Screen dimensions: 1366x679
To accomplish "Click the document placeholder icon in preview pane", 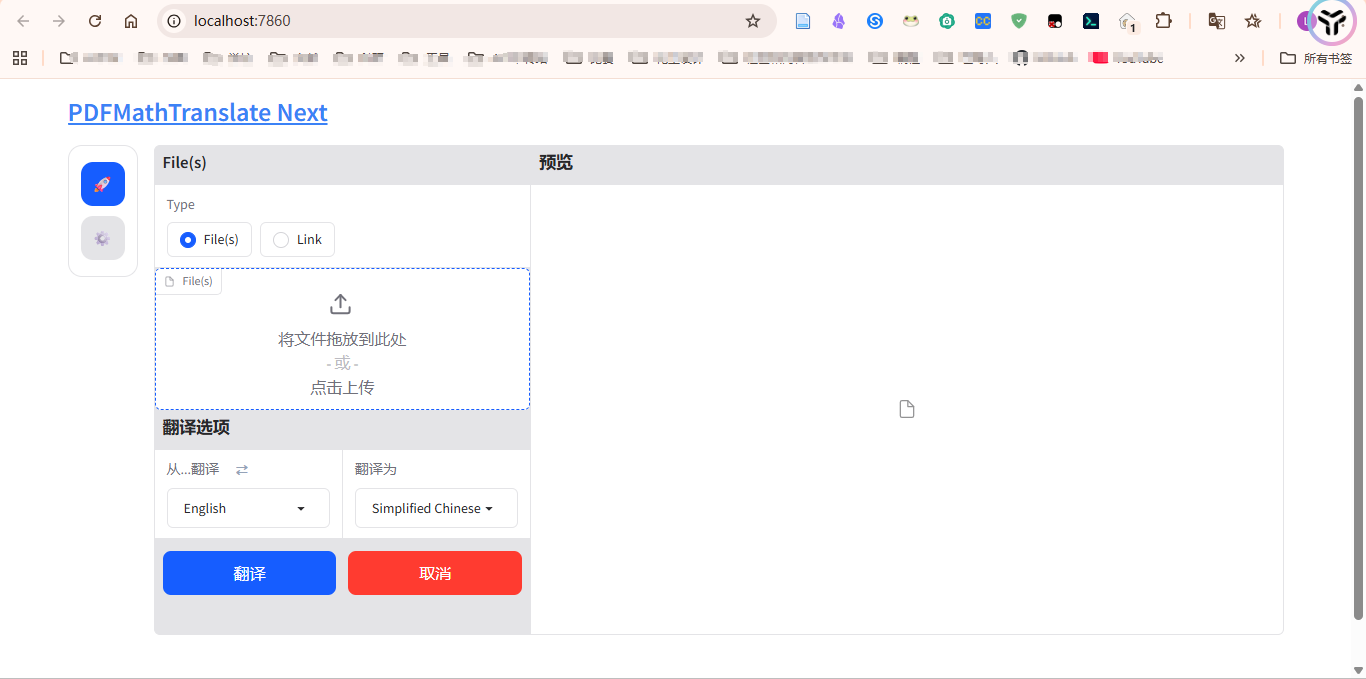I will tap(907, 409).
